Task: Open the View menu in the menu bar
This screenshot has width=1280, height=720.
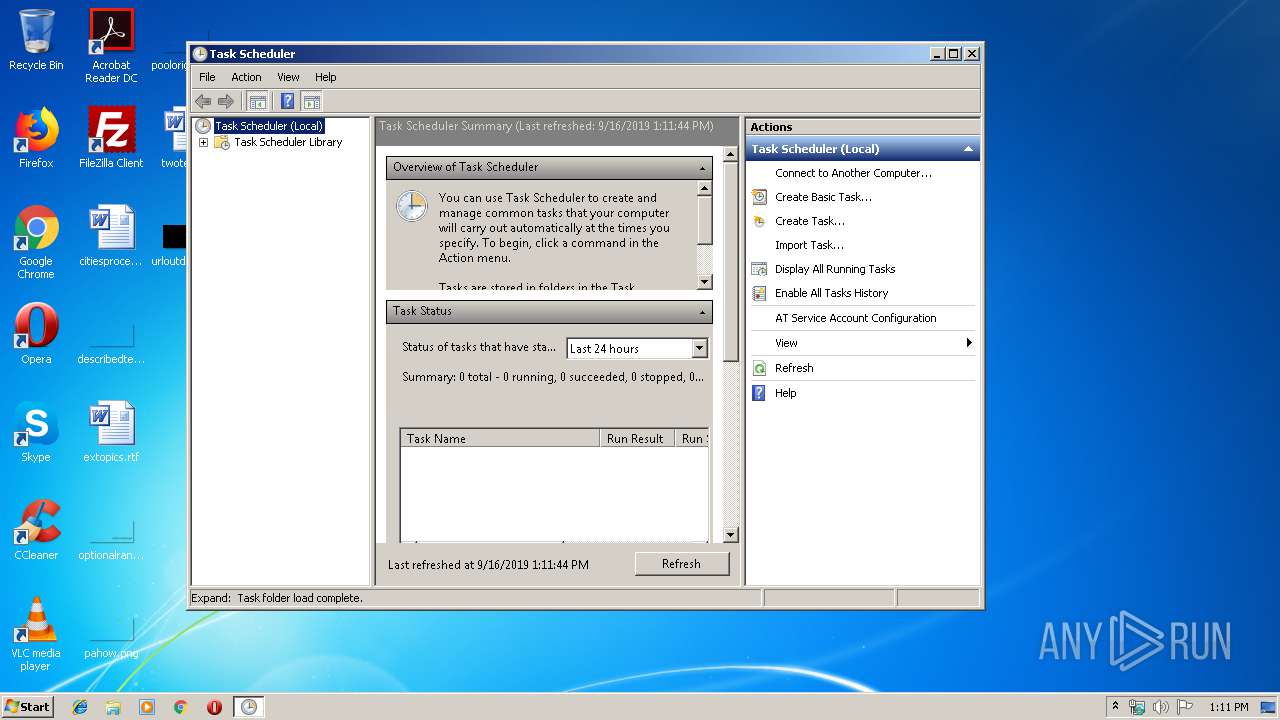Action: pos(288,77)
